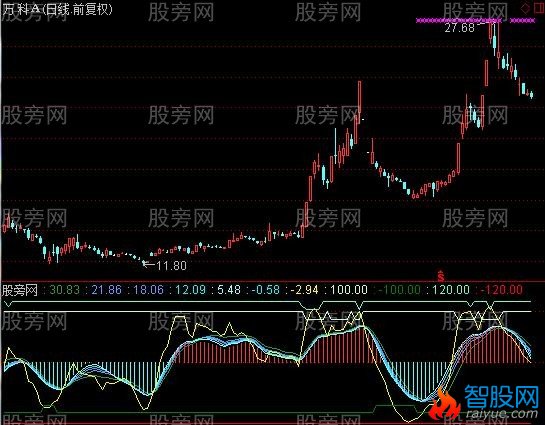545x425 pixels.
Task: Click the magenta resistance line marker above 27.68
Action: [x=459, y=21]
